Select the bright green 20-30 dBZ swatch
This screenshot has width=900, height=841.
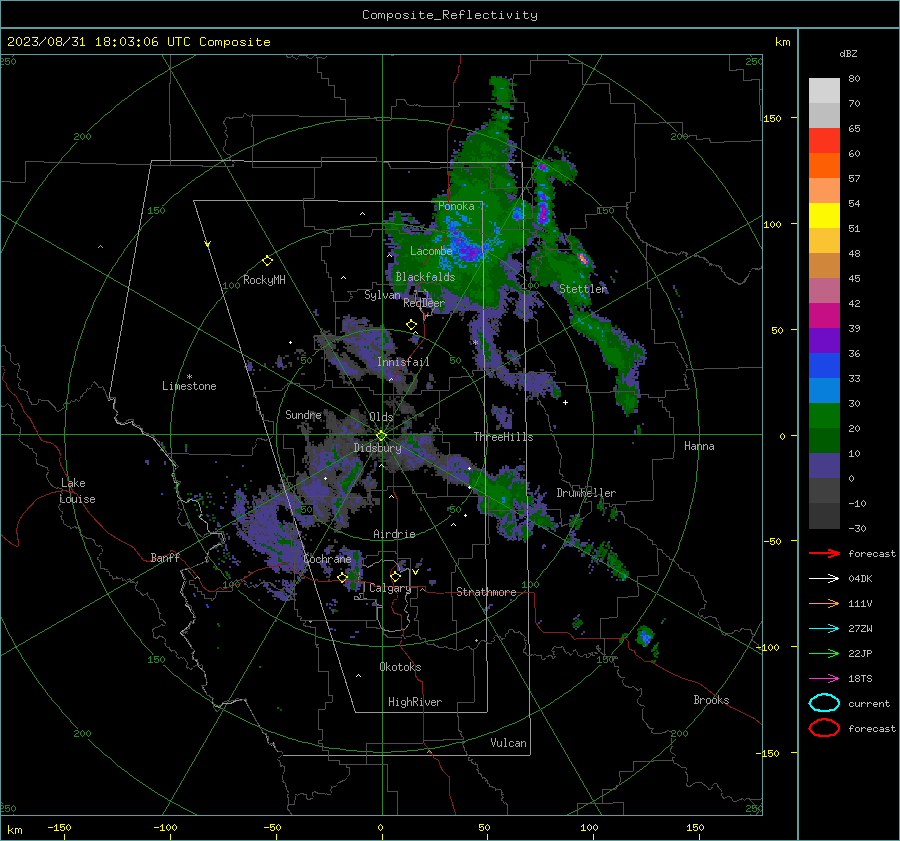824,416
